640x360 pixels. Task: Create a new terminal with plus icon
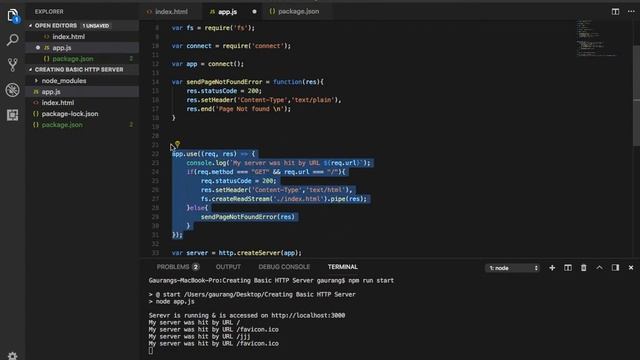[552, 268]
